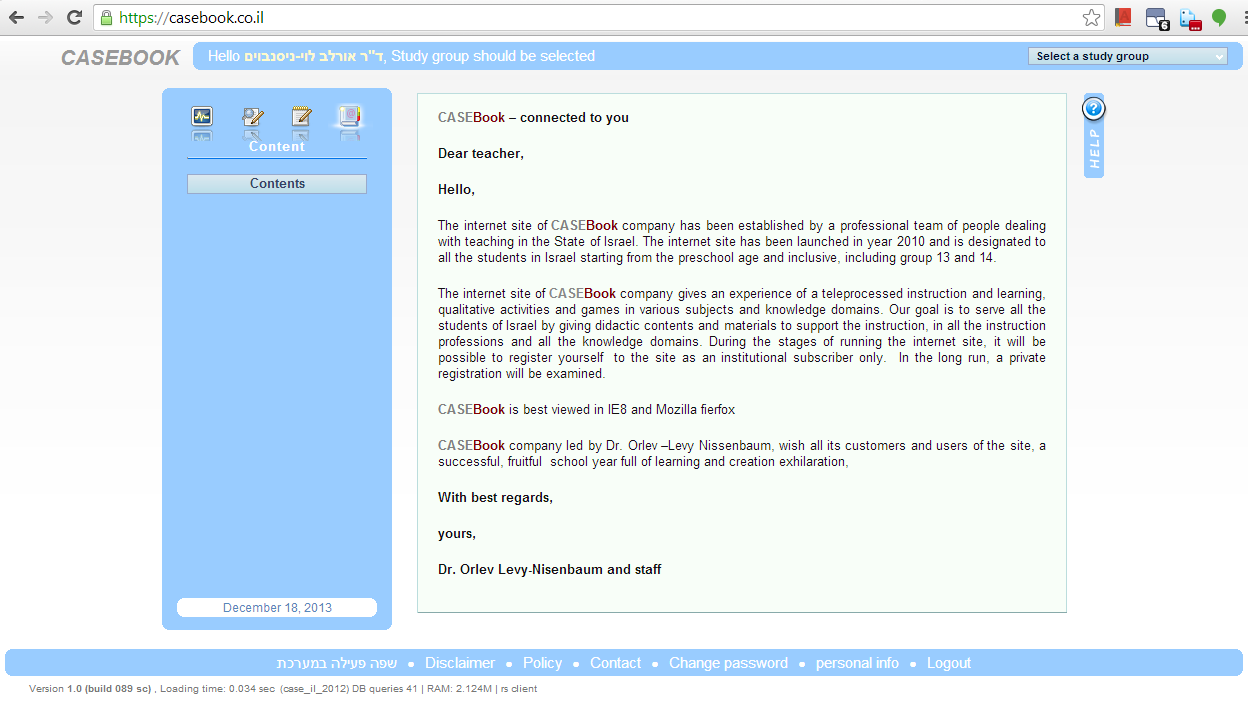Click the red dictionary extension icon

(x=1123, y=18)
